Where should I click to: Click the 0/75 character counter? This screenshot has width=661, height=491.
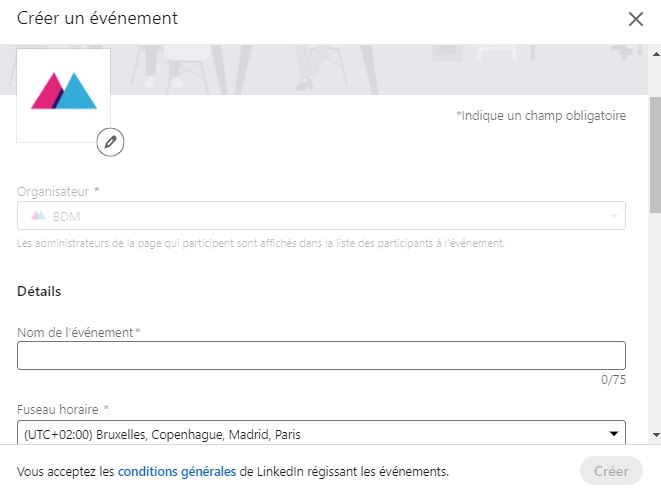tap(613, 380)
